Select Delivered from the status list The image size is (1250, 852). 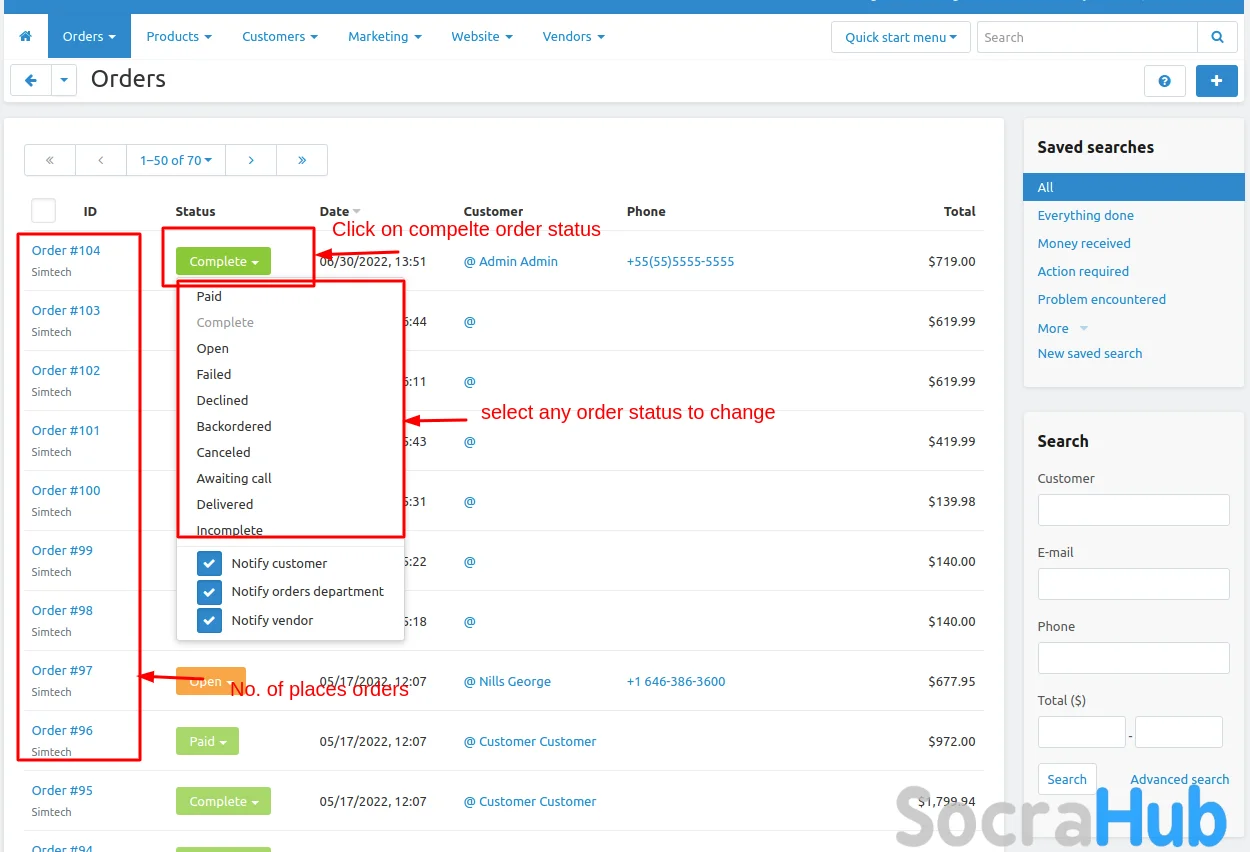[x=225, y=504]
